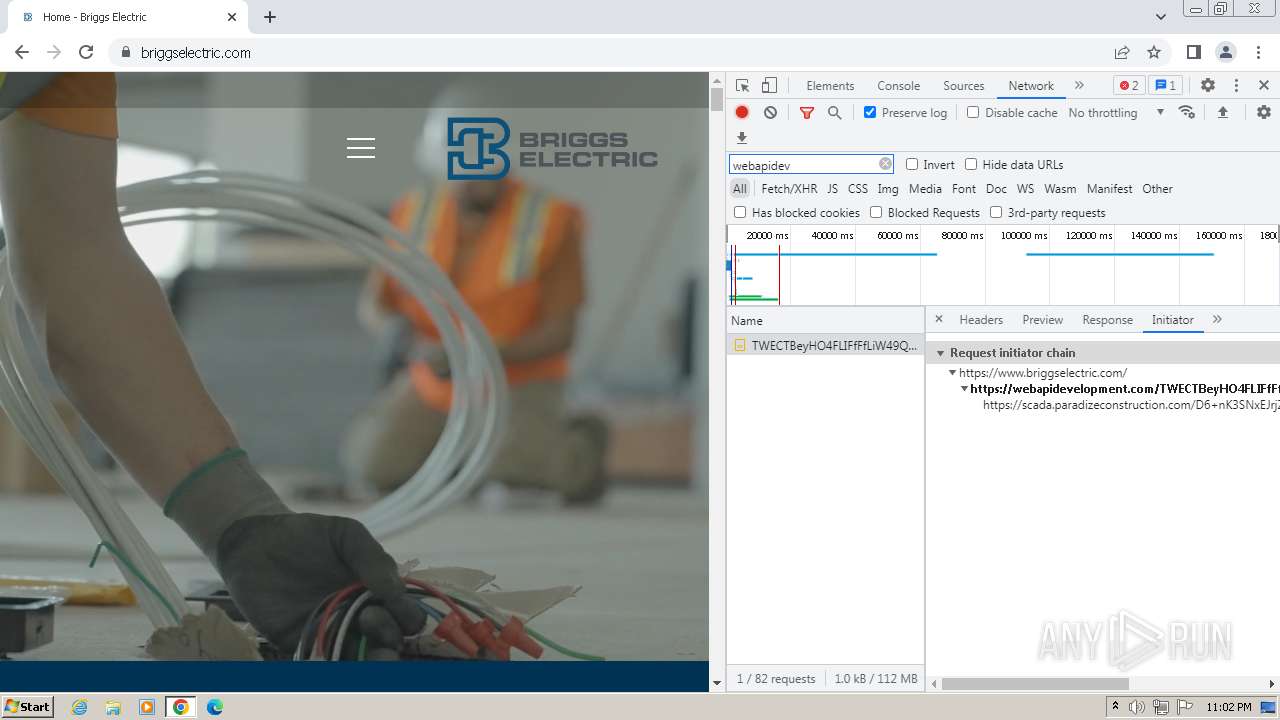This screenshot has height=720, width=1280.
Task: Open the Headers tab of the request
Action: point(981,320)
